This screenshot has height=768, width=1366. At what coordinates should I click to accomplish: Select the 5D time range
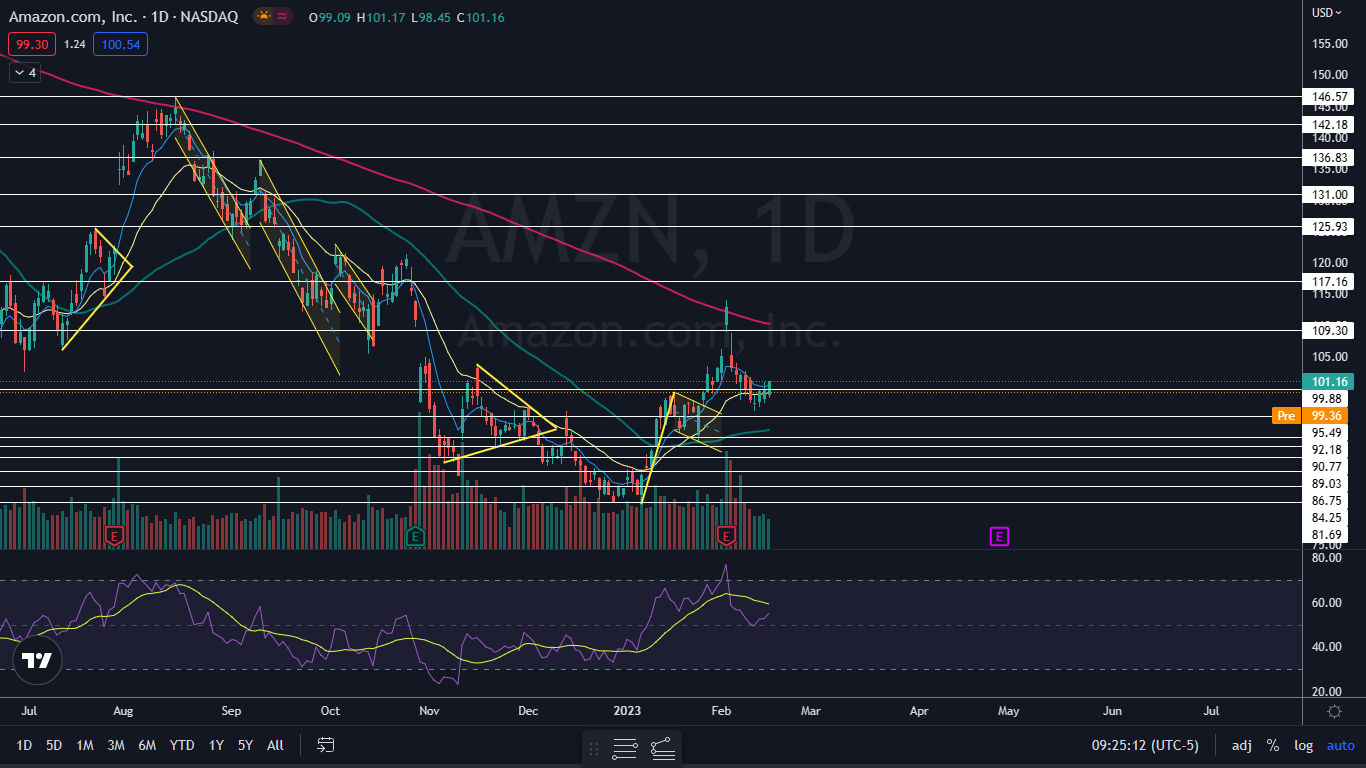(54, 745)
